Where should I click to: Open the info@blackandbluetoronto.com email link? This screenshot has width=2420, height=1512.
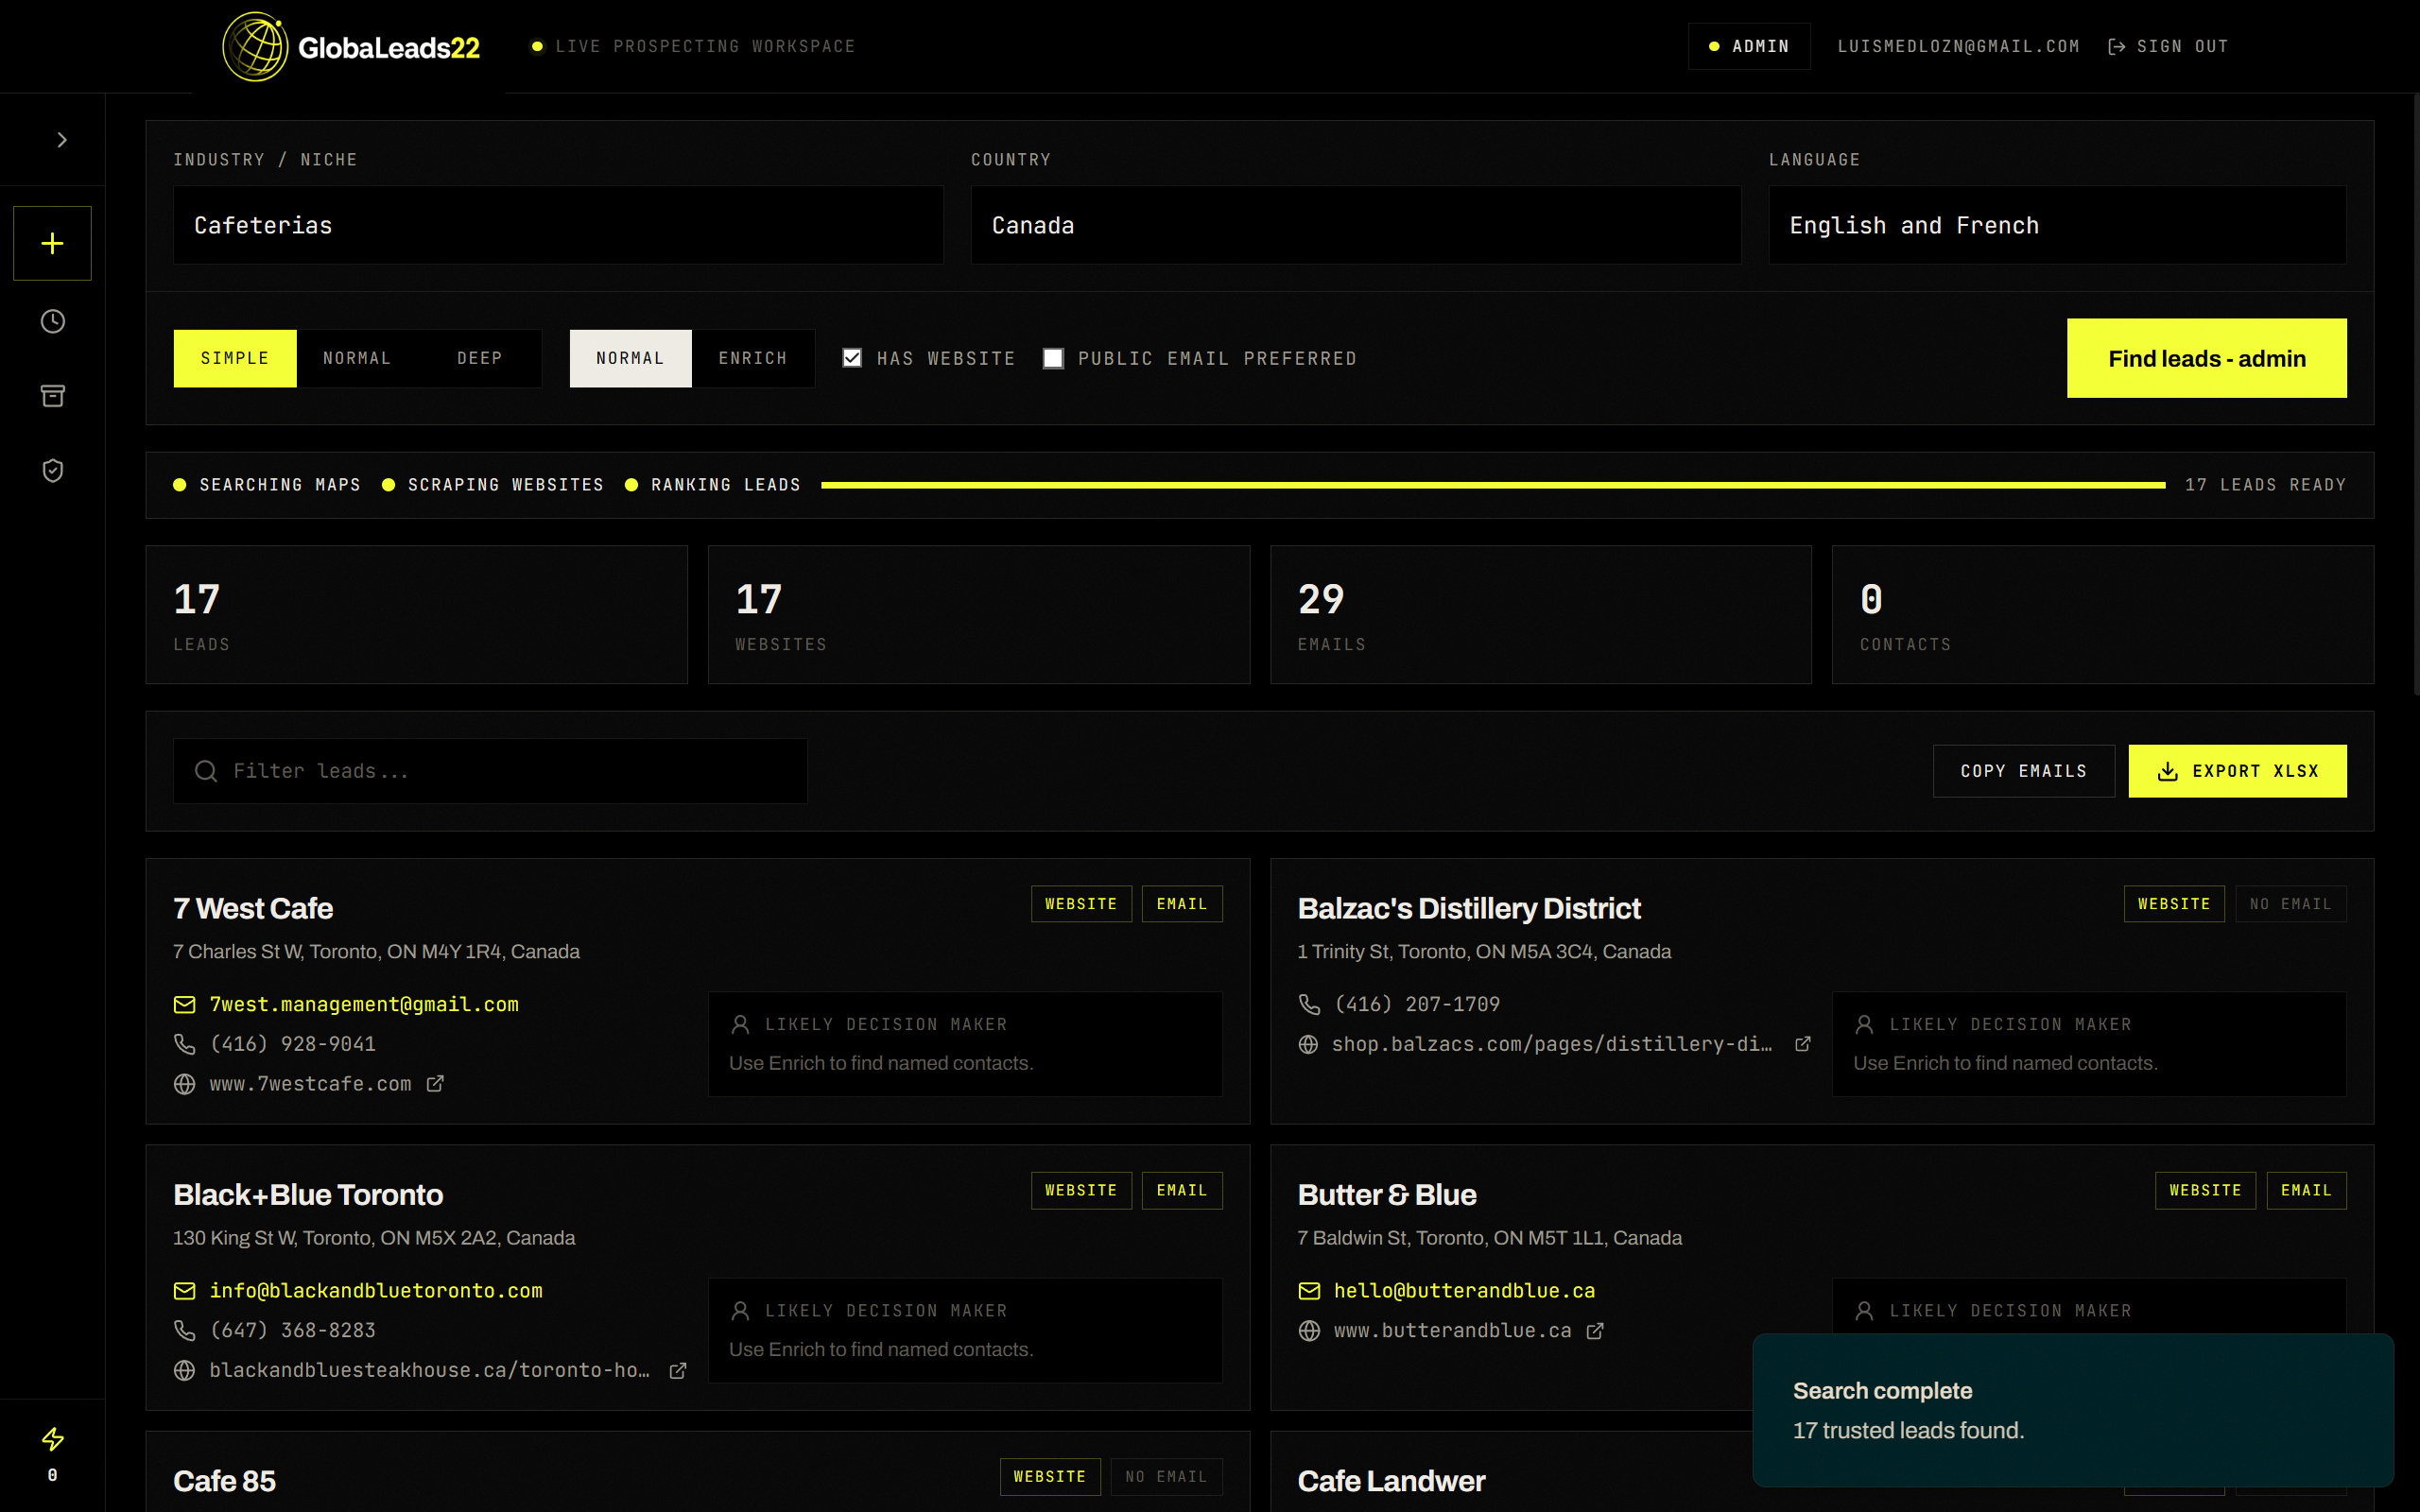pyautogui.click(x=376, y=1291)
